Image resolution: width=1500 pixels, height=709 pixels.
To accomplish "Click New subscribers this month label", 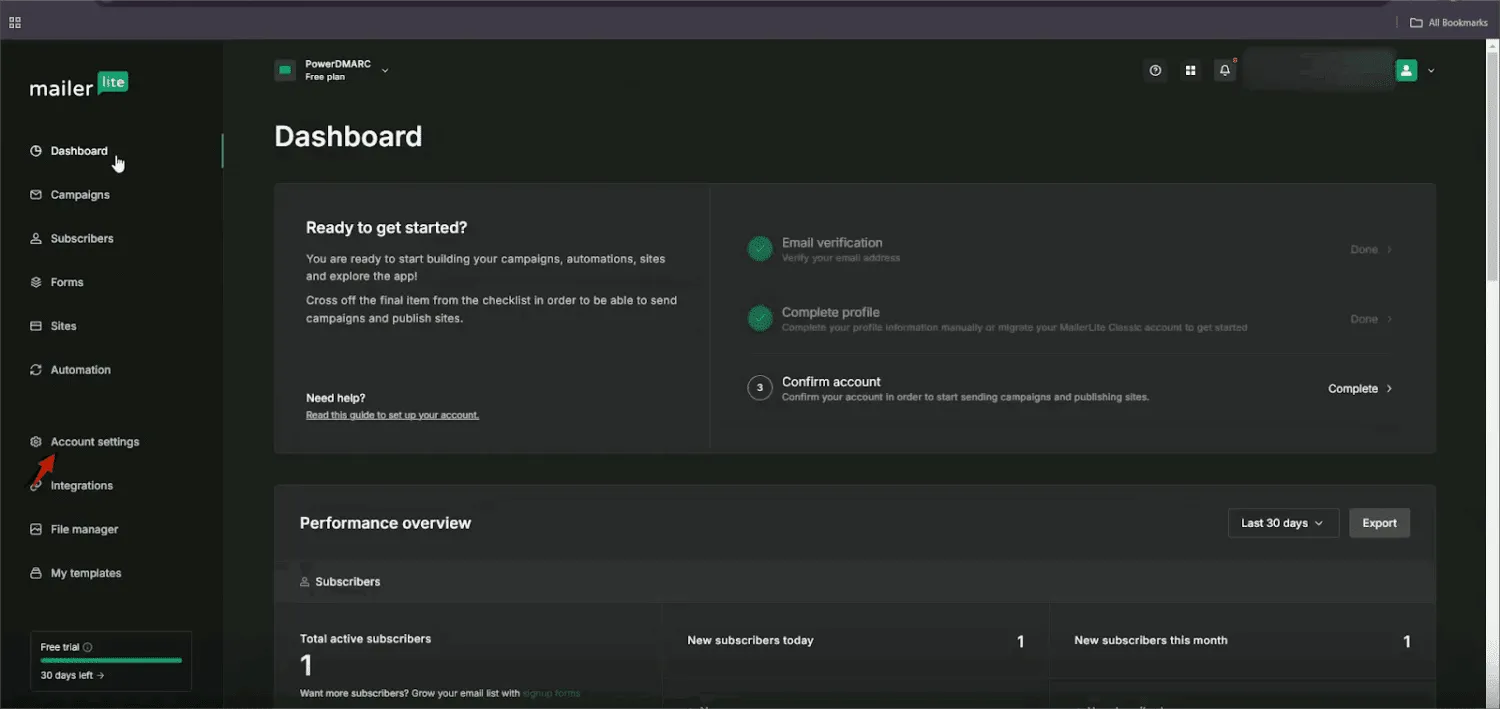I will [1150, 641].
